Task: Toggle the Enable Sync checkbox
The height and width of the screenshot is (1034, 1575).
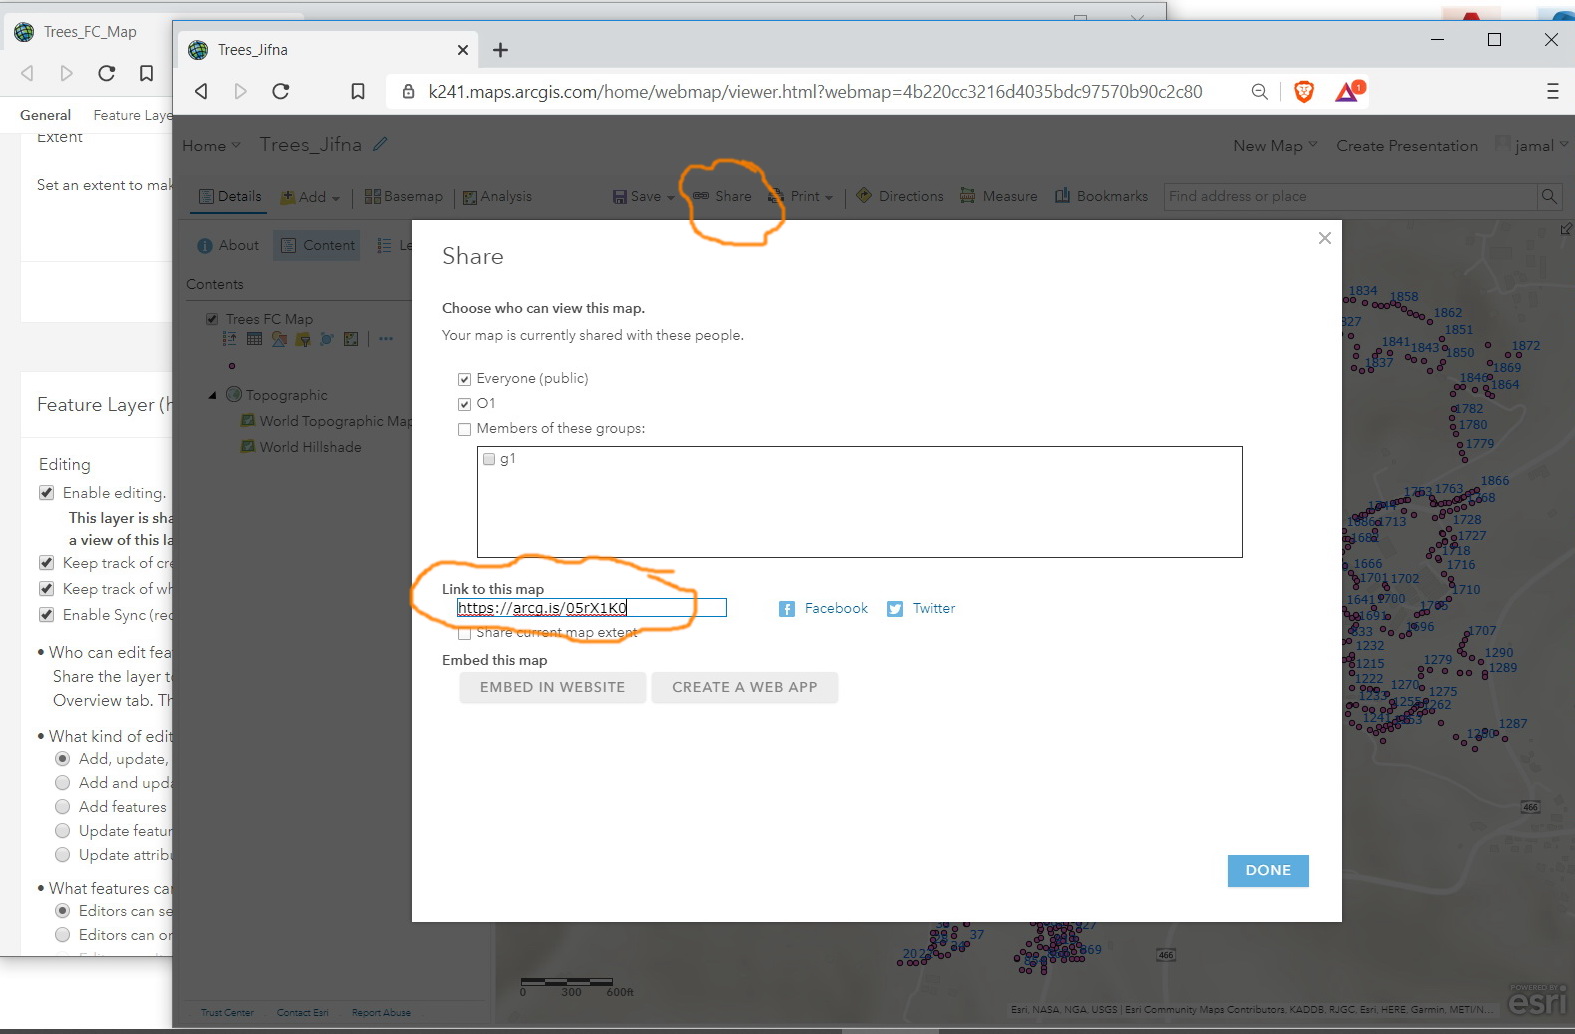Action: point(46,615)
